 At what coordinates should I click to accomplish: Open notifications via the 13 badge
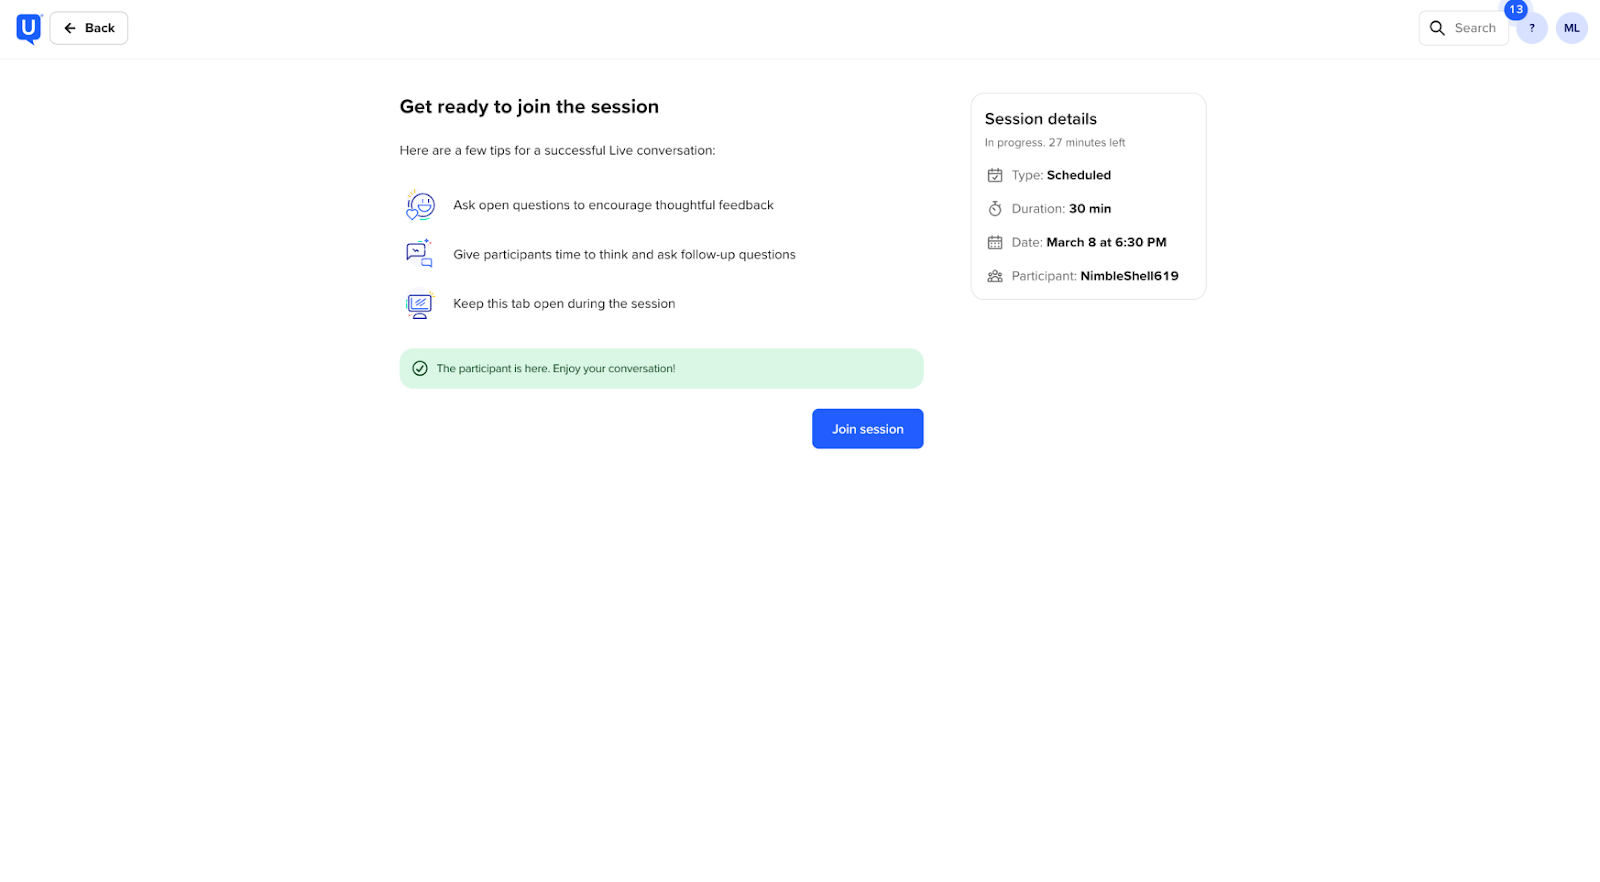1516,10
